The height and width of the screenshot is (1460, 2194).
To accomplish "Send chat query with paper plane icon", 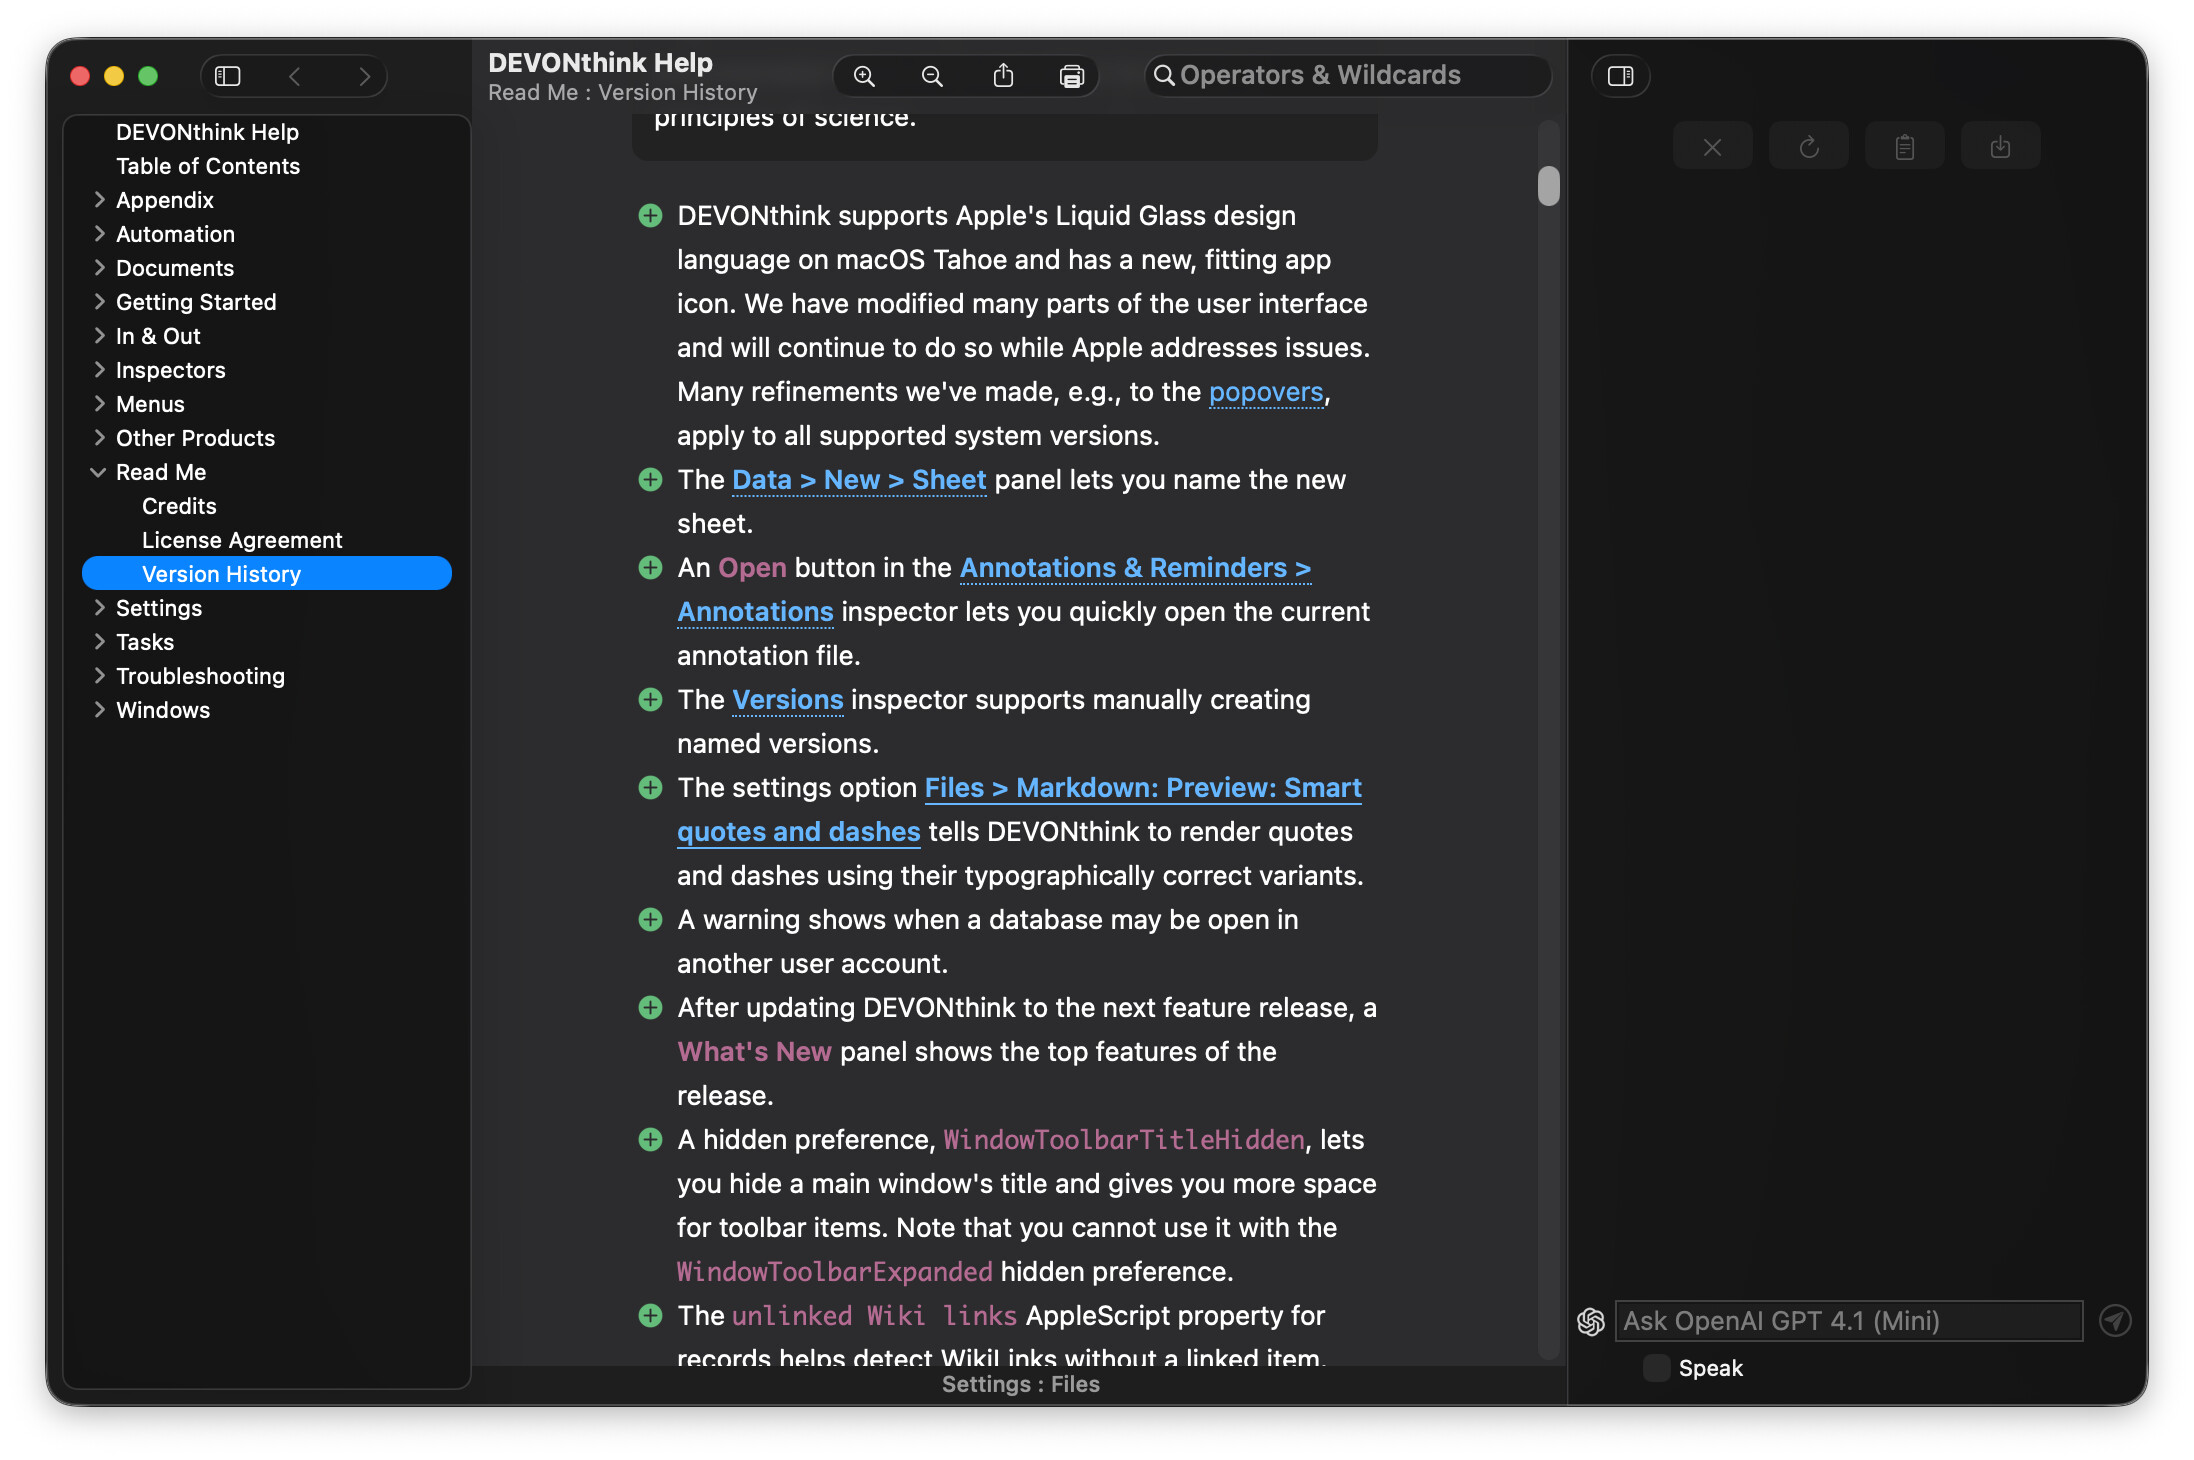I will click(x=2114, y=1321).
